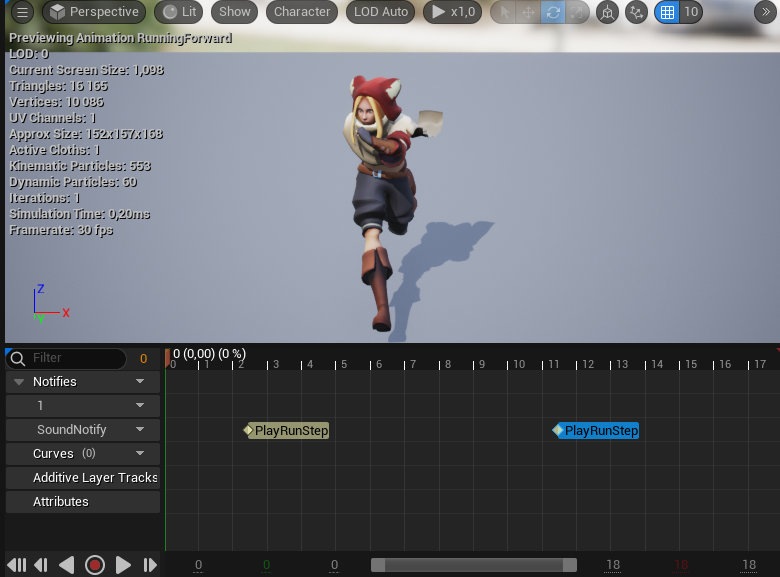Click the view range start value 0
This screenshot has height=577, width=780.
tap(334, 565)
